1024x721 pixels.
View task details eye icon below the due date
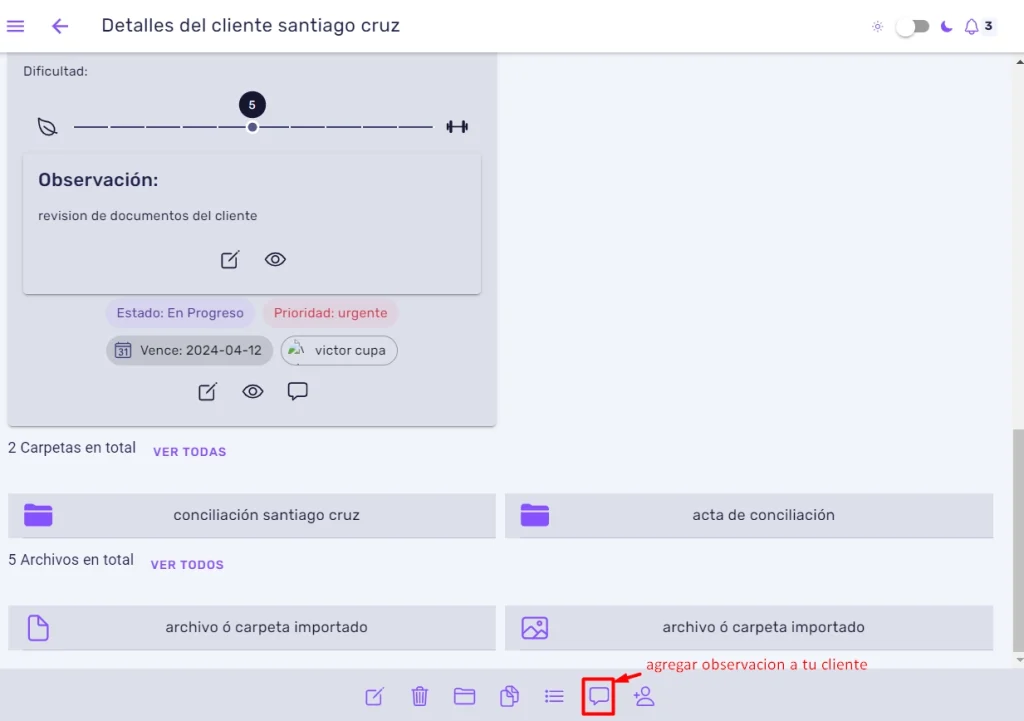click(253, 391)
